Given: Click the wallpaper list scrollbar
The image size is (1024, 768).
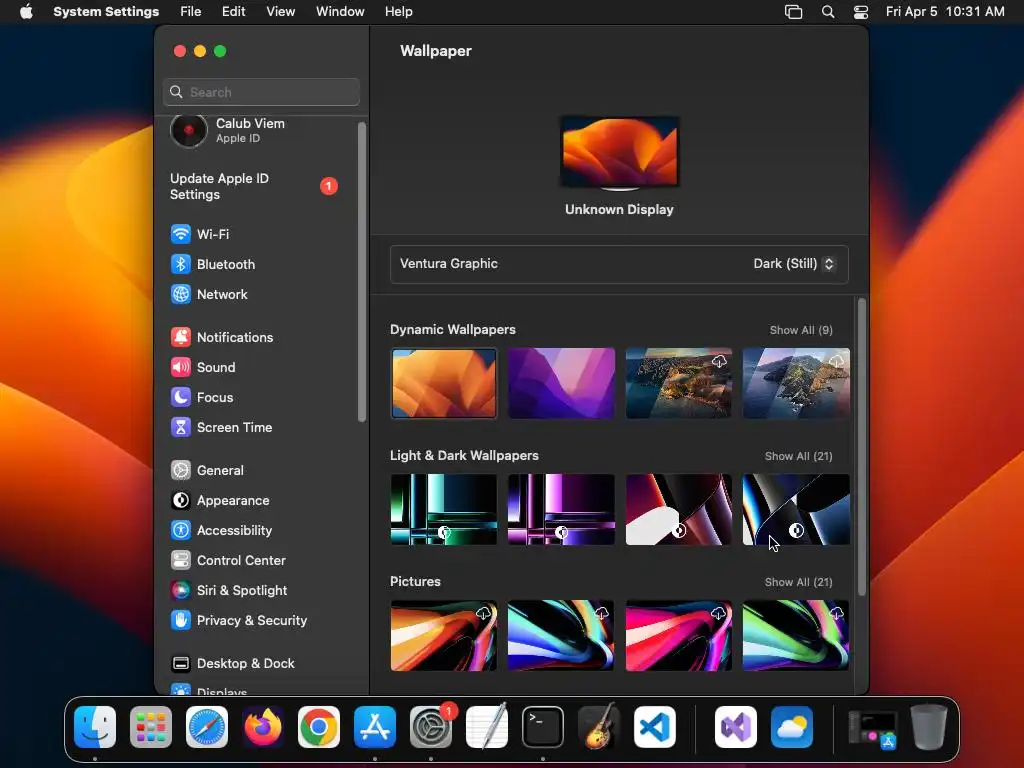Looking at the screenshot, I should (862, 447).
